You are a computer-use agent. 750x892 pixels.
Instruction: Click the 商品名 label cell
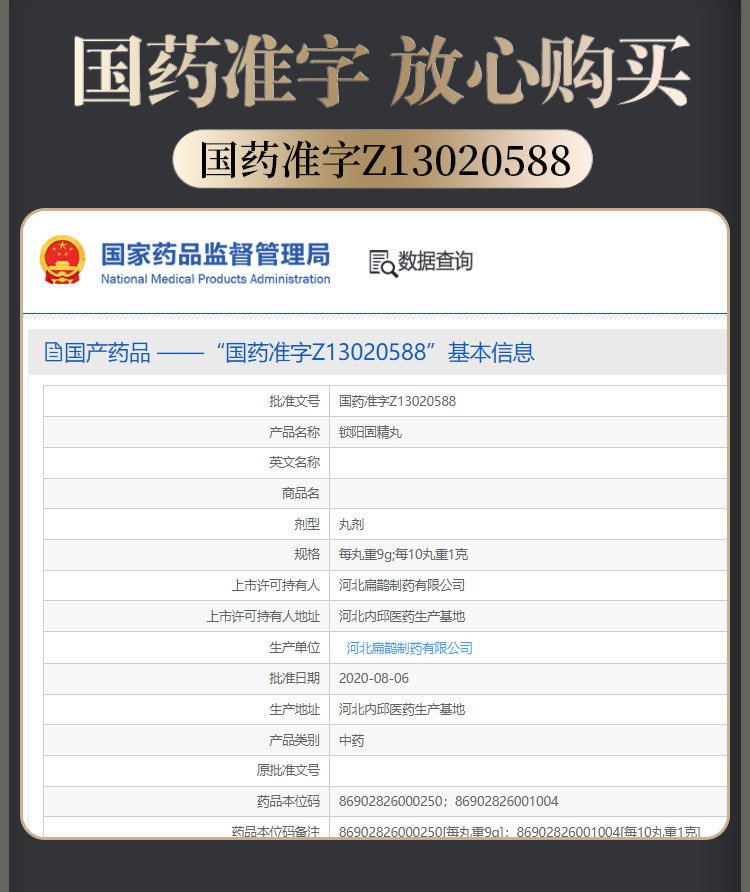pos(187,493)
